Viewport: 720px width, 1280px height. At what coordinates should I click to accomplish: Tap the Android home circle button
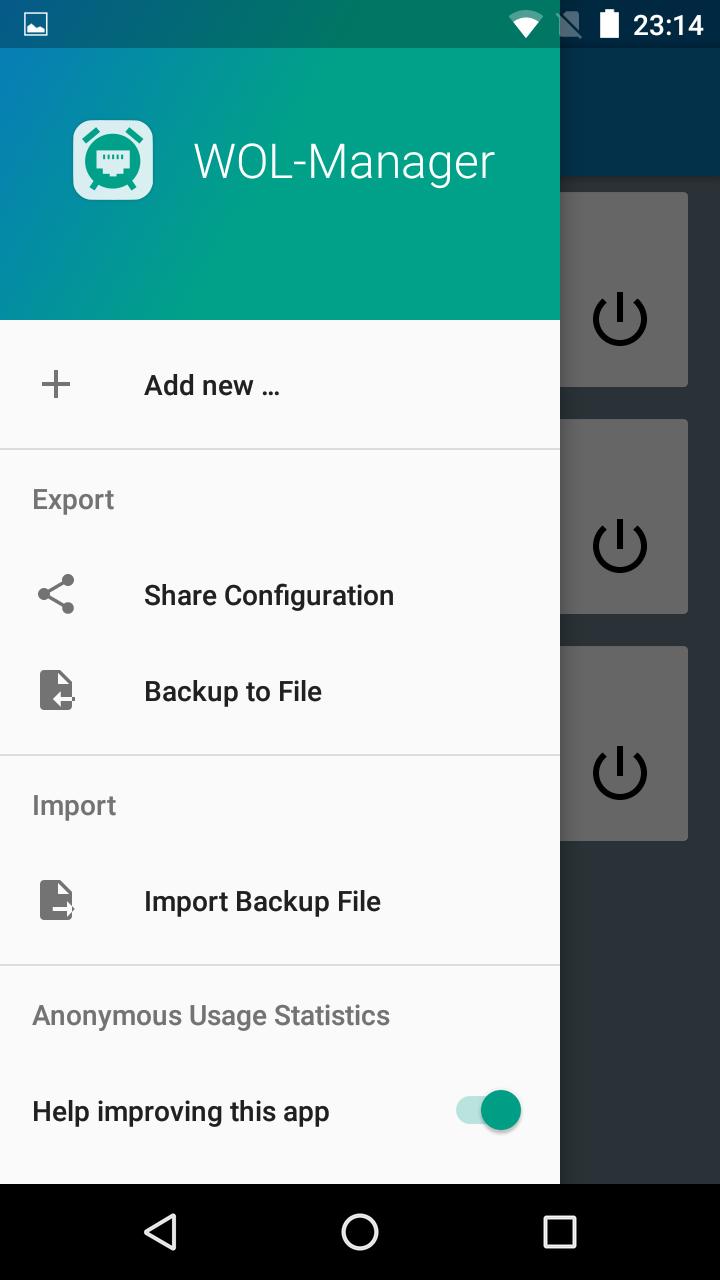click(x=360, y=1232)
